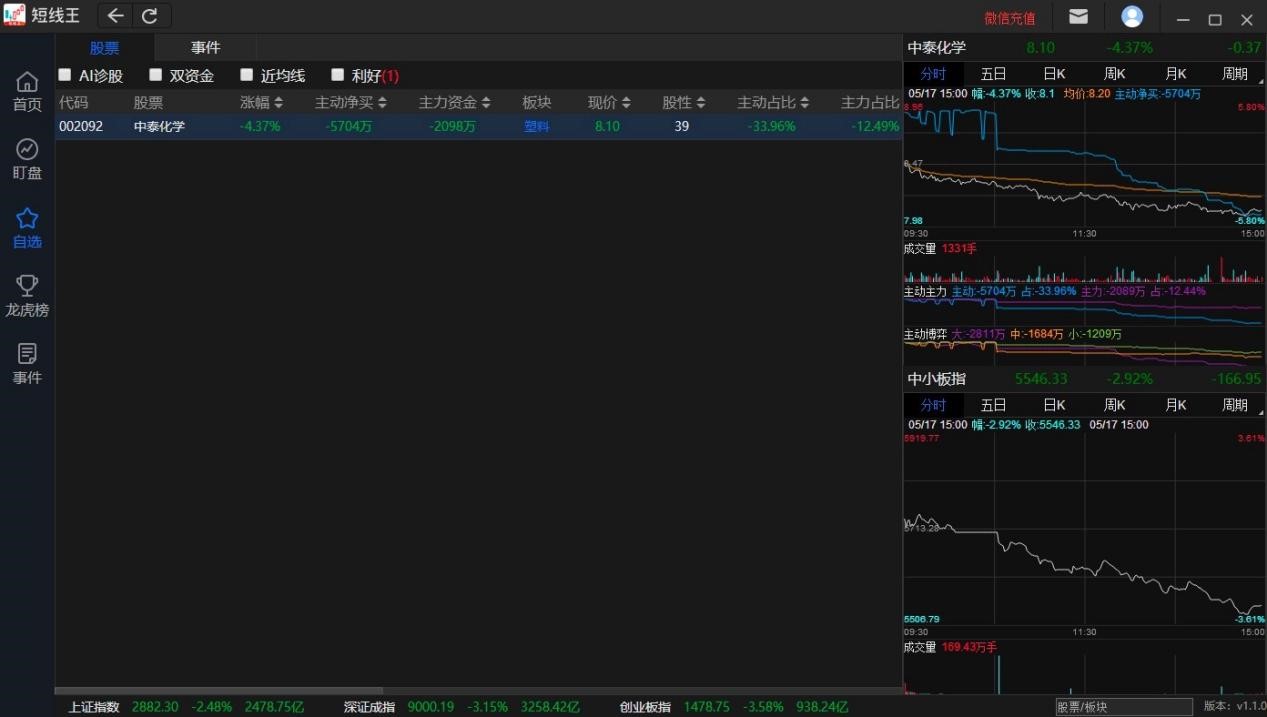1267x717 pixels.
Task: Sort by 现价 column
Action: (x=610, y=102)
